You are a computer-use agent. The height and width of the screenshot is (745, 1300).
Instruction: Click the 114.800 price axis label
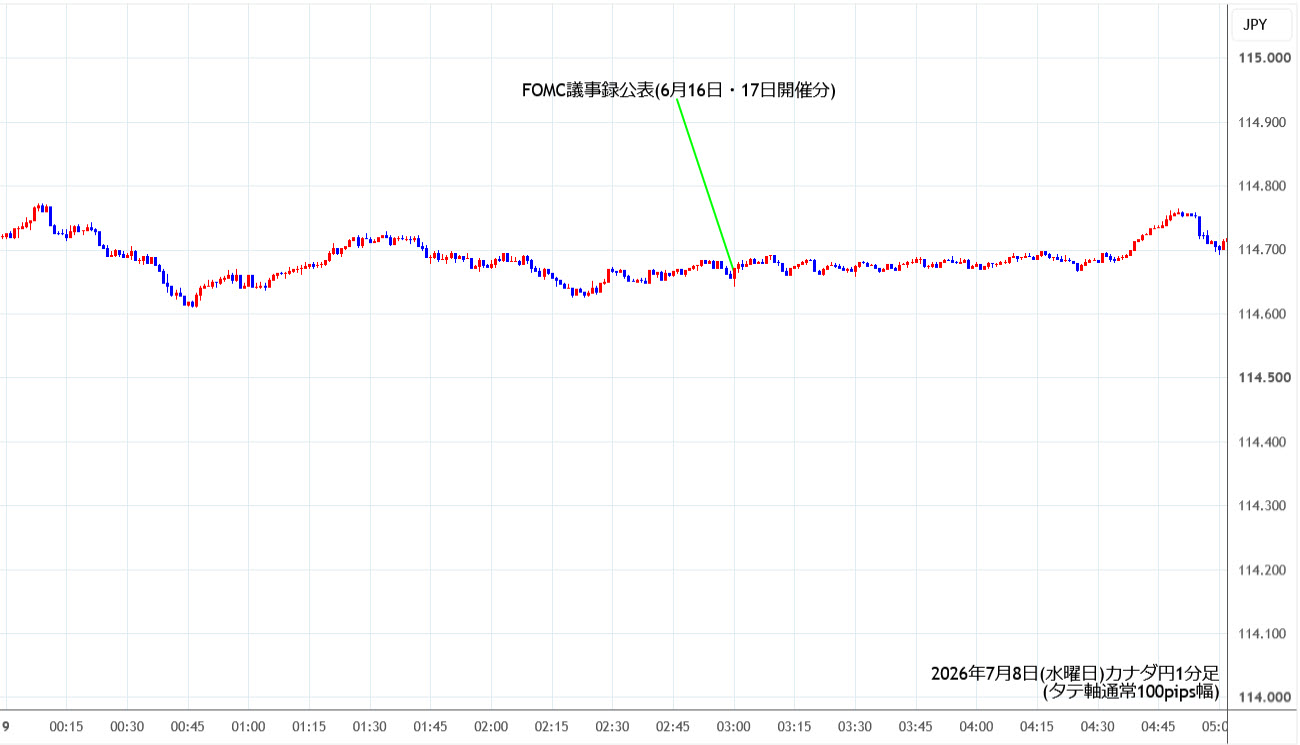(x=1264, y=186)
